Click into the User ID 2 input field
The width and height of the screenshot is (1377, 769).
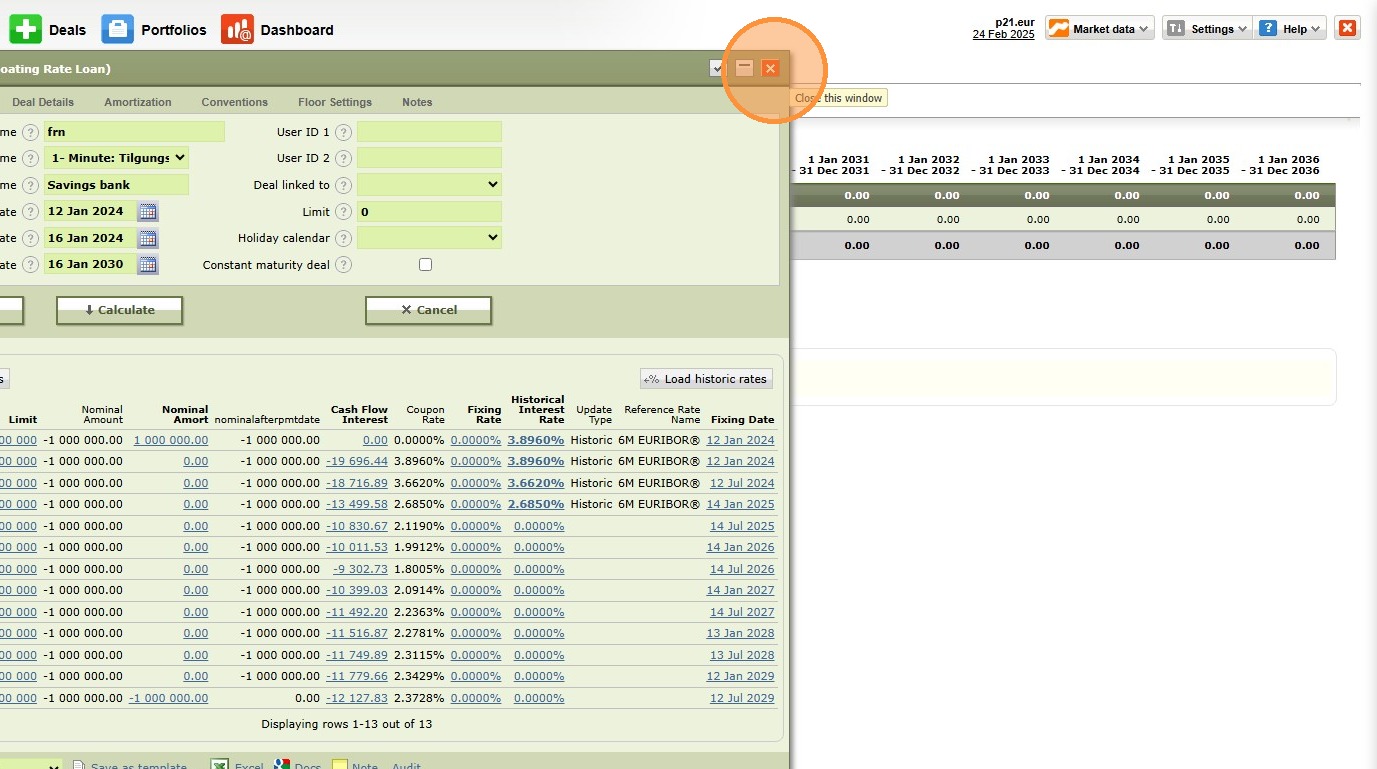[x=429, y=158]
